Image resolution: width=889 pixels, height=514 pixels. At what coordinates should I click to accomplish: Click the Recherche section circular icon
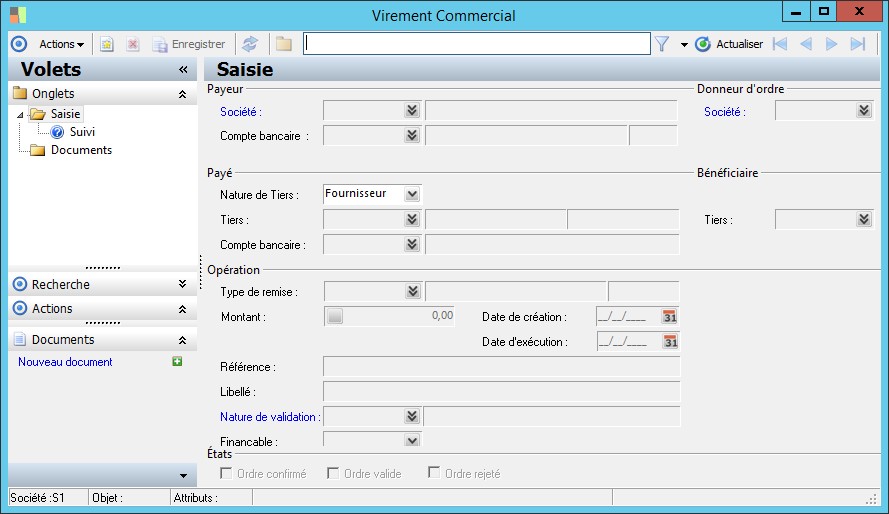[20, 284]
